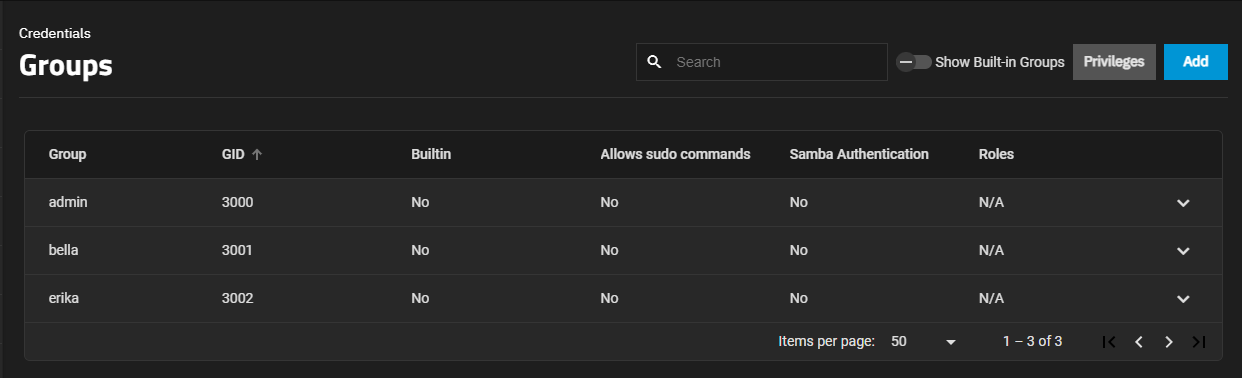Click the Add group button
1242x378 pixels.
1196,62
